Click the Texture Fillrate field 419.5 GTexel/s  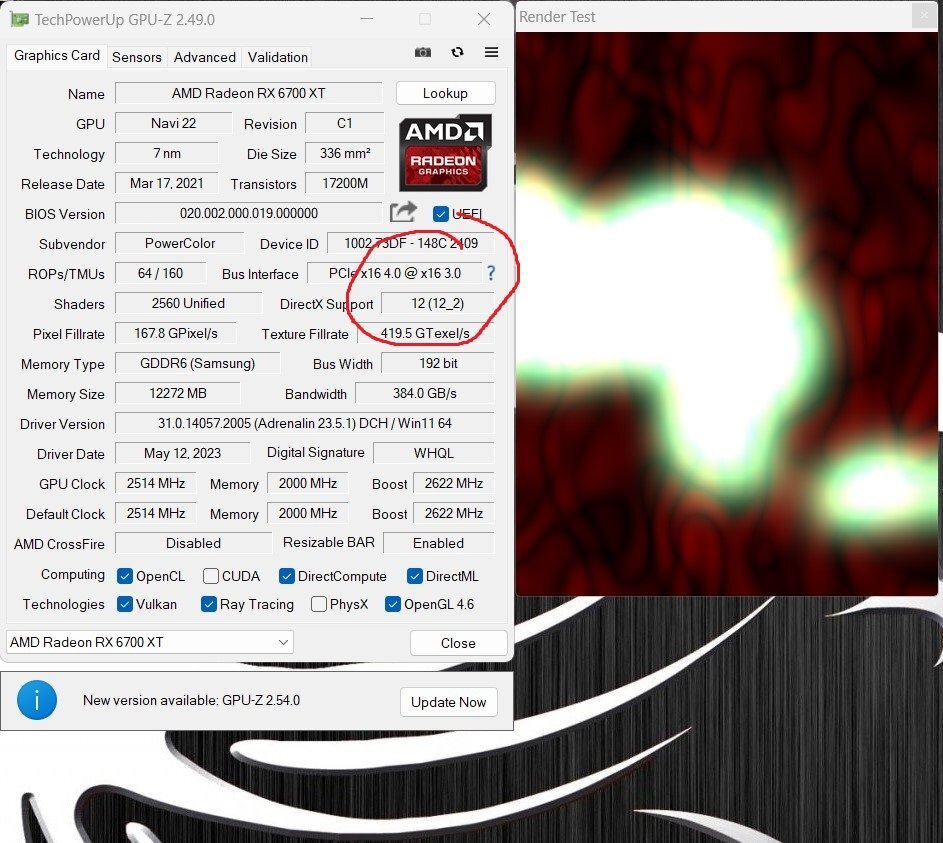click(426, 334)
